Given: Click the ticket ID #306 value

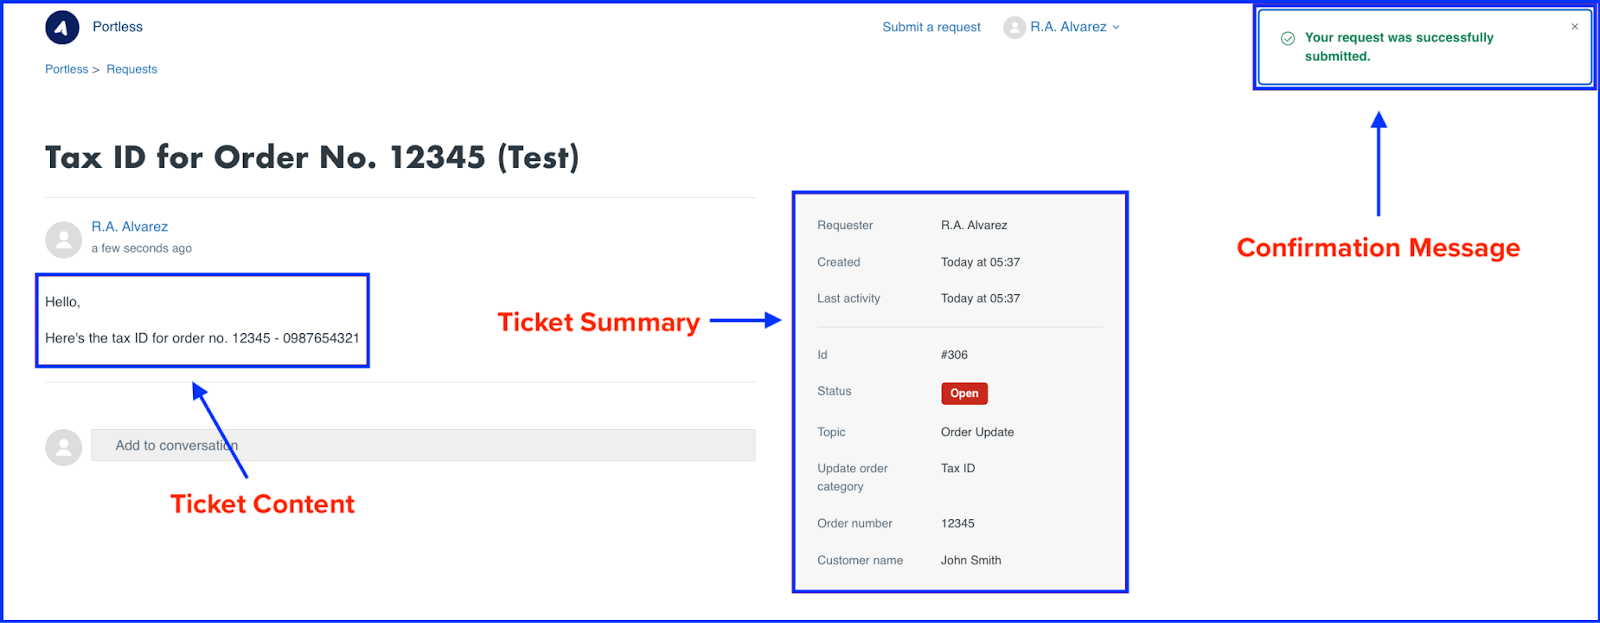Looking at the screenshot, I should (954, 355).
